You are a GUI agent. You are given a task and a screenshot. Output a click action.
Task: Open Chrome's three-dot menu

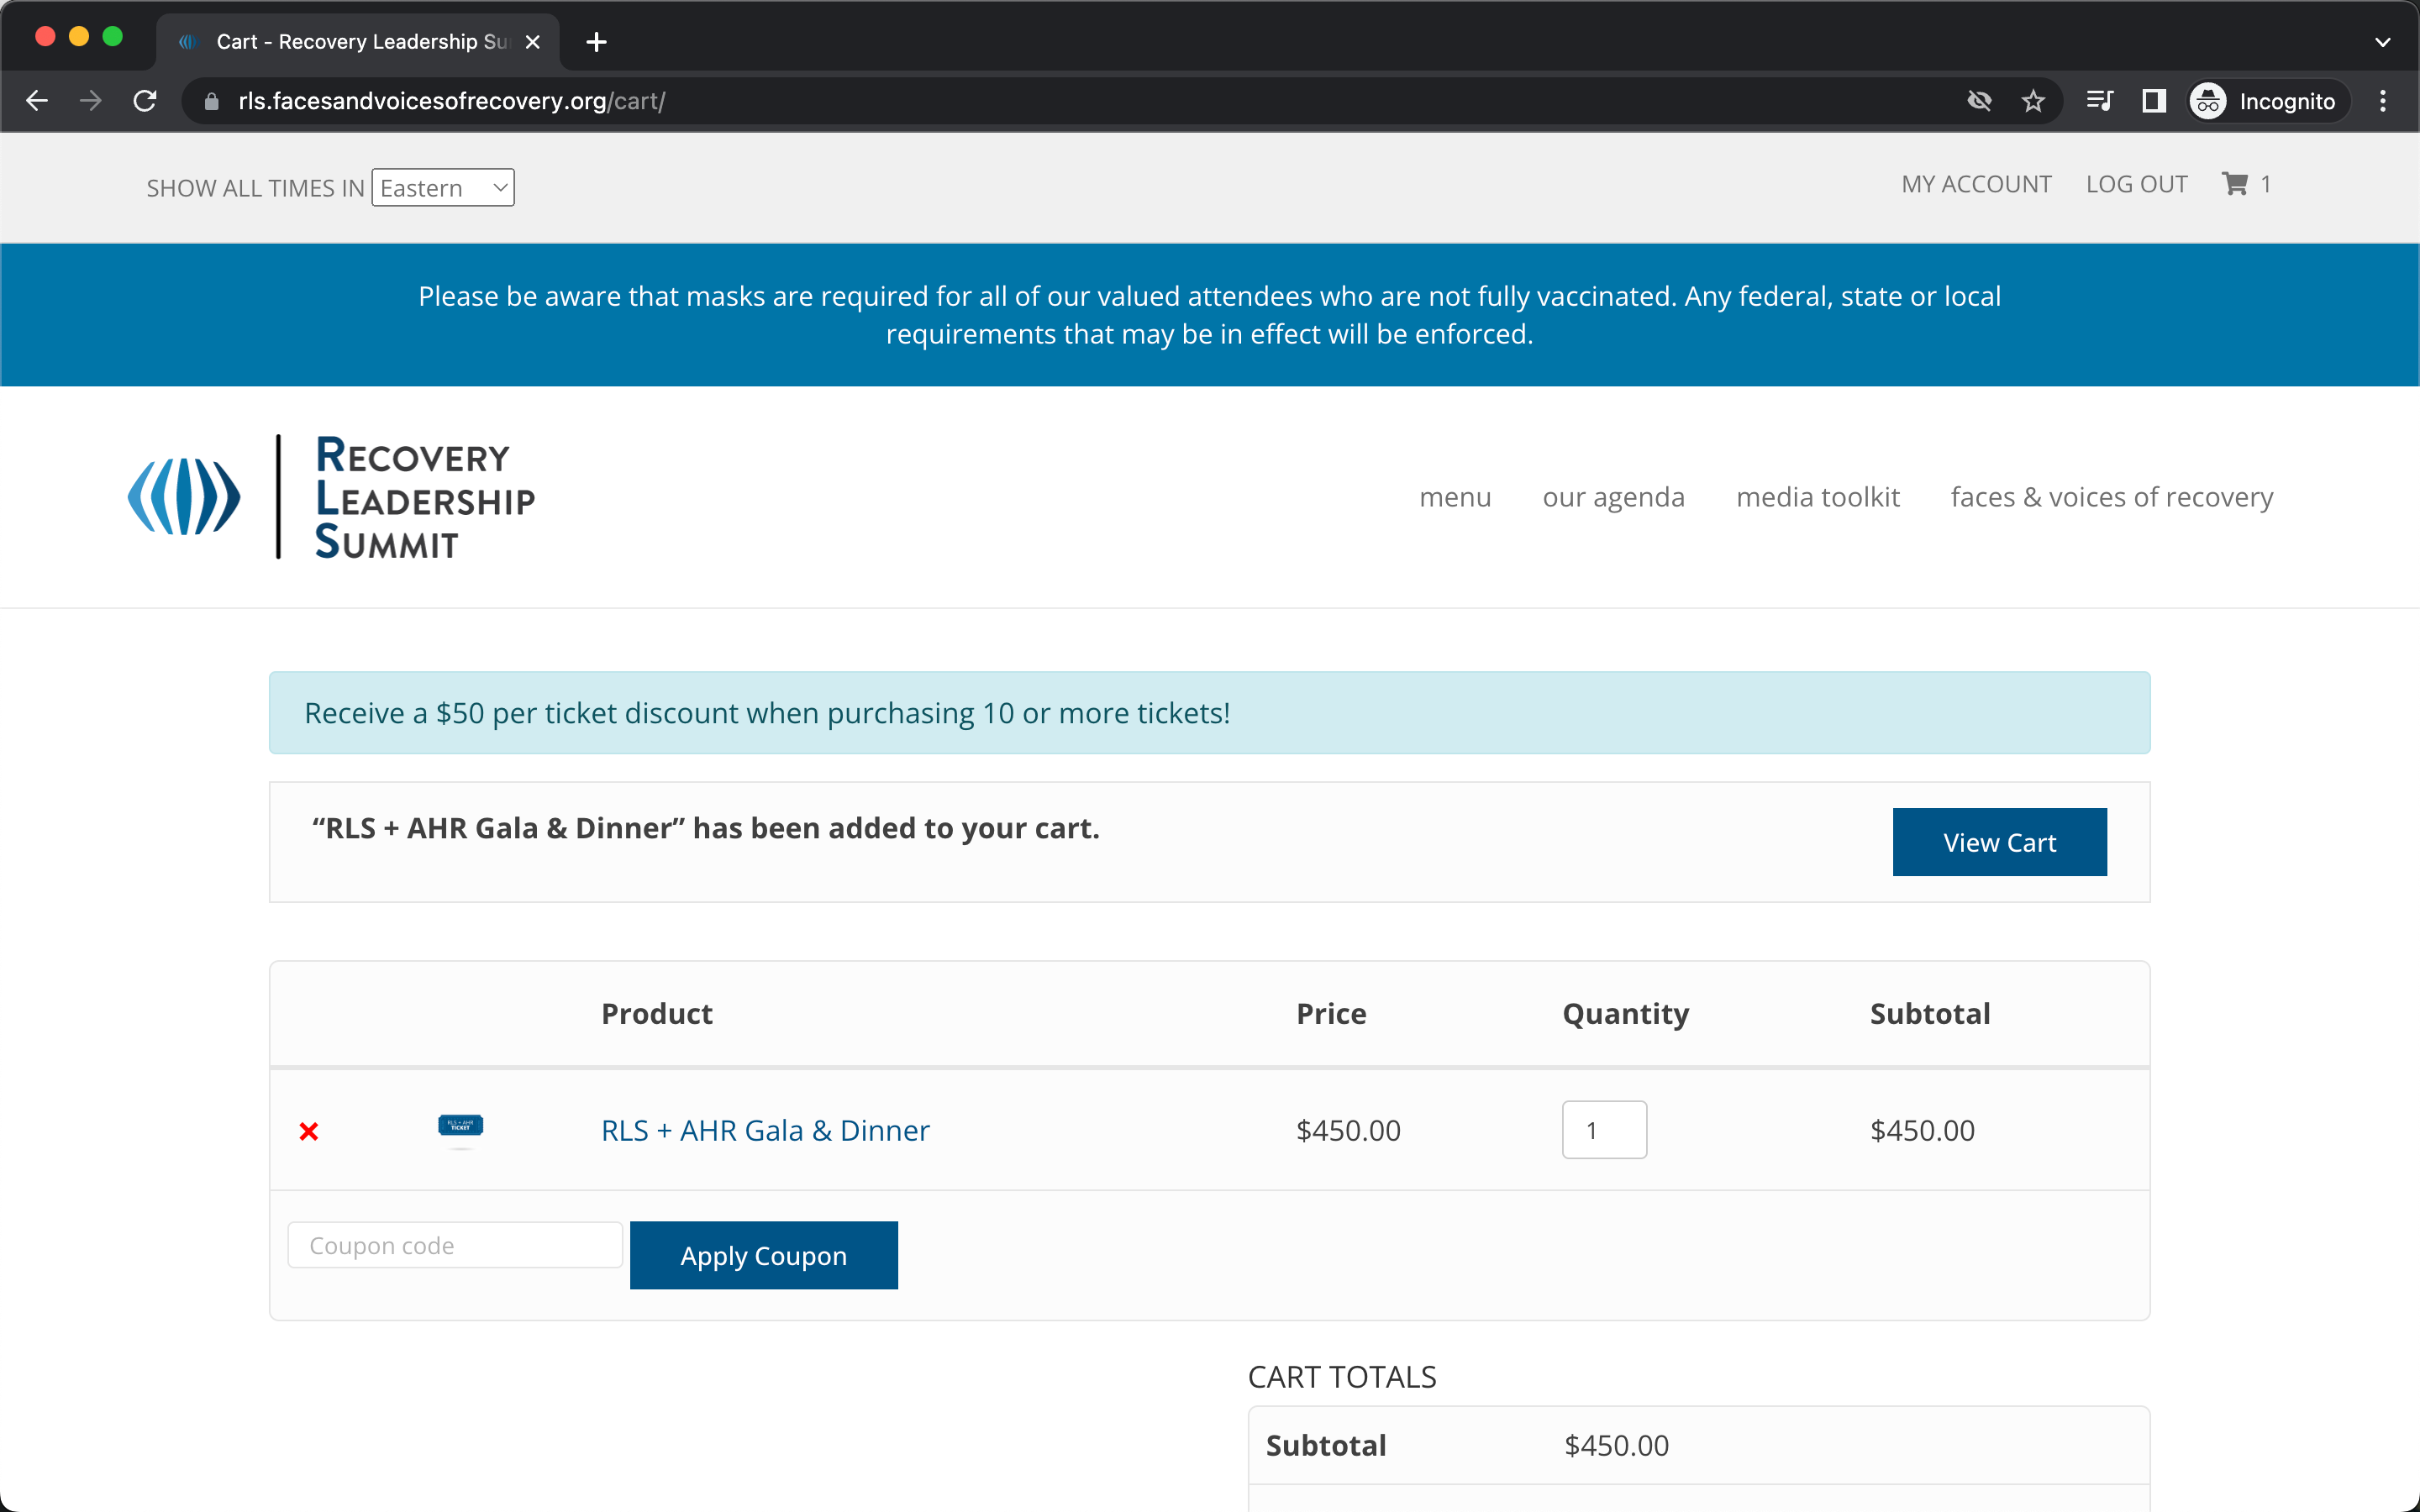pyautogui.click(x=2383, y=101)
